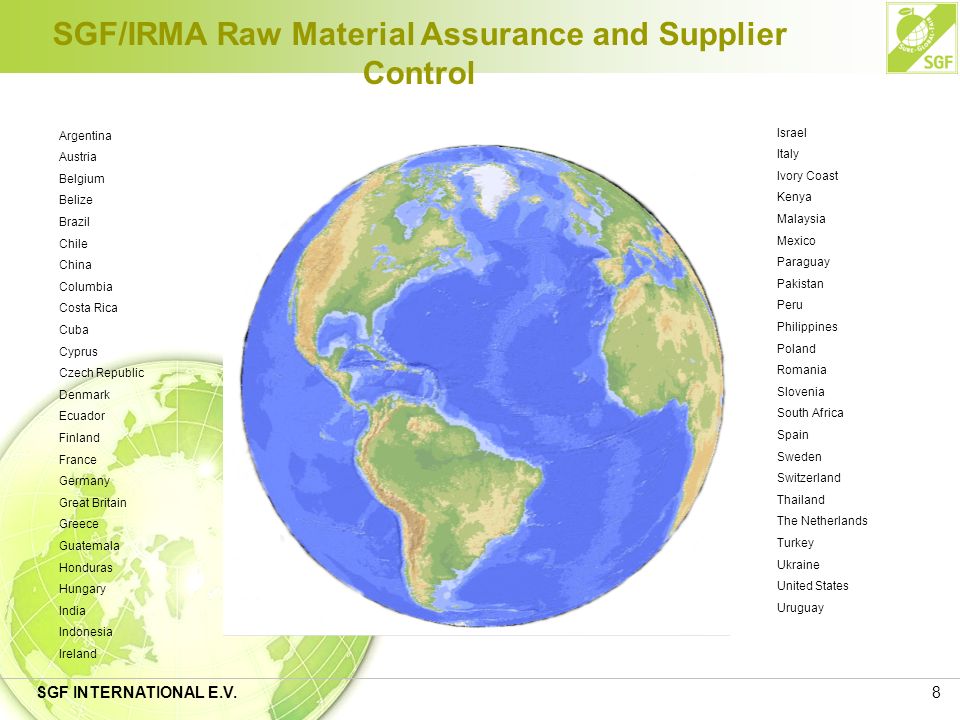The height and width of the screenshot is (720, 960).
Task: Click on 'Mexico'
Action: [x=797, y=241]
